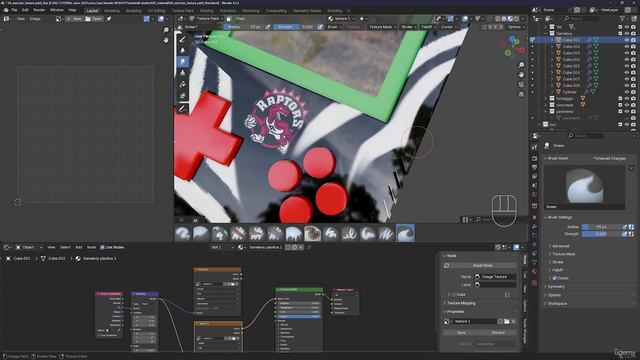
Task: Click the Open image button
Action: [x=93, y=19]
